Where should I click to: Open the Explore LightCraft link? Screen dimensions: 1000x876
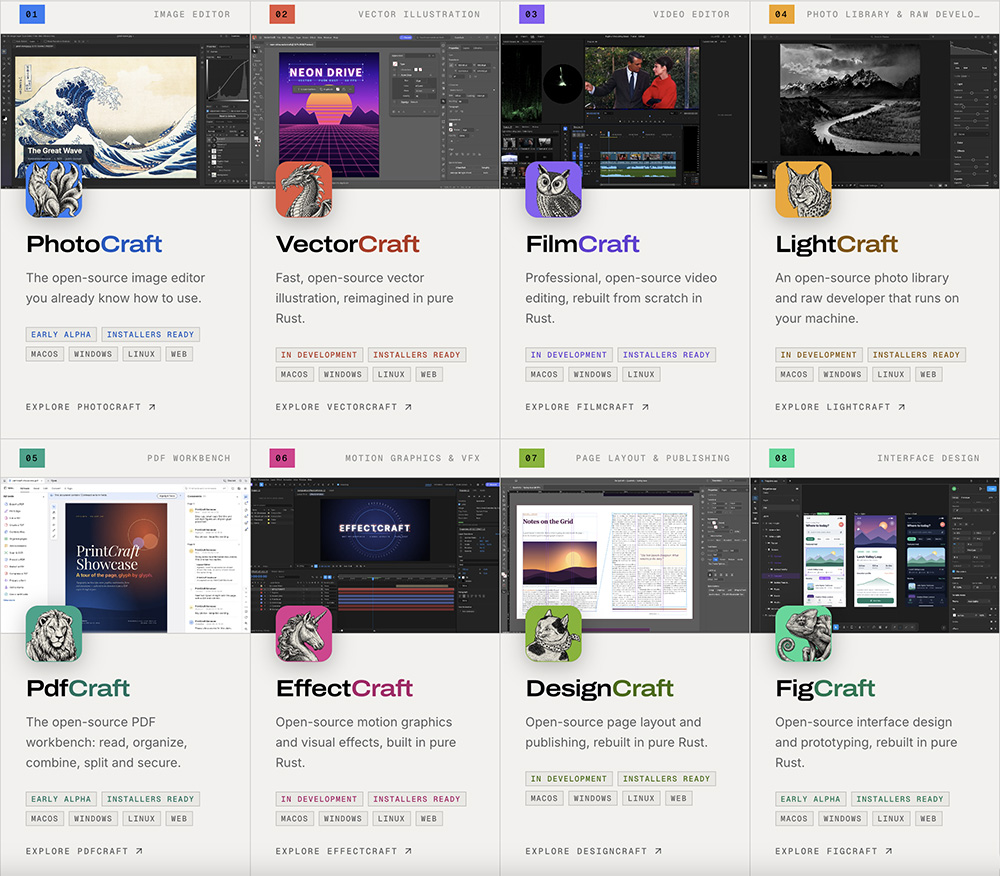pyautogui.click(x=840, y=407)
